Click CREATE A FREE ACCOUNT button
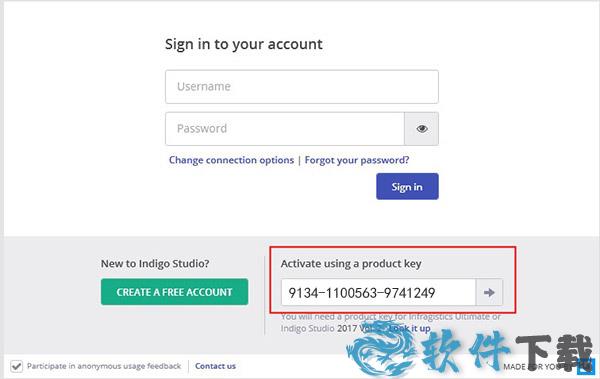600x379 pixels. [x=174, y=292]
